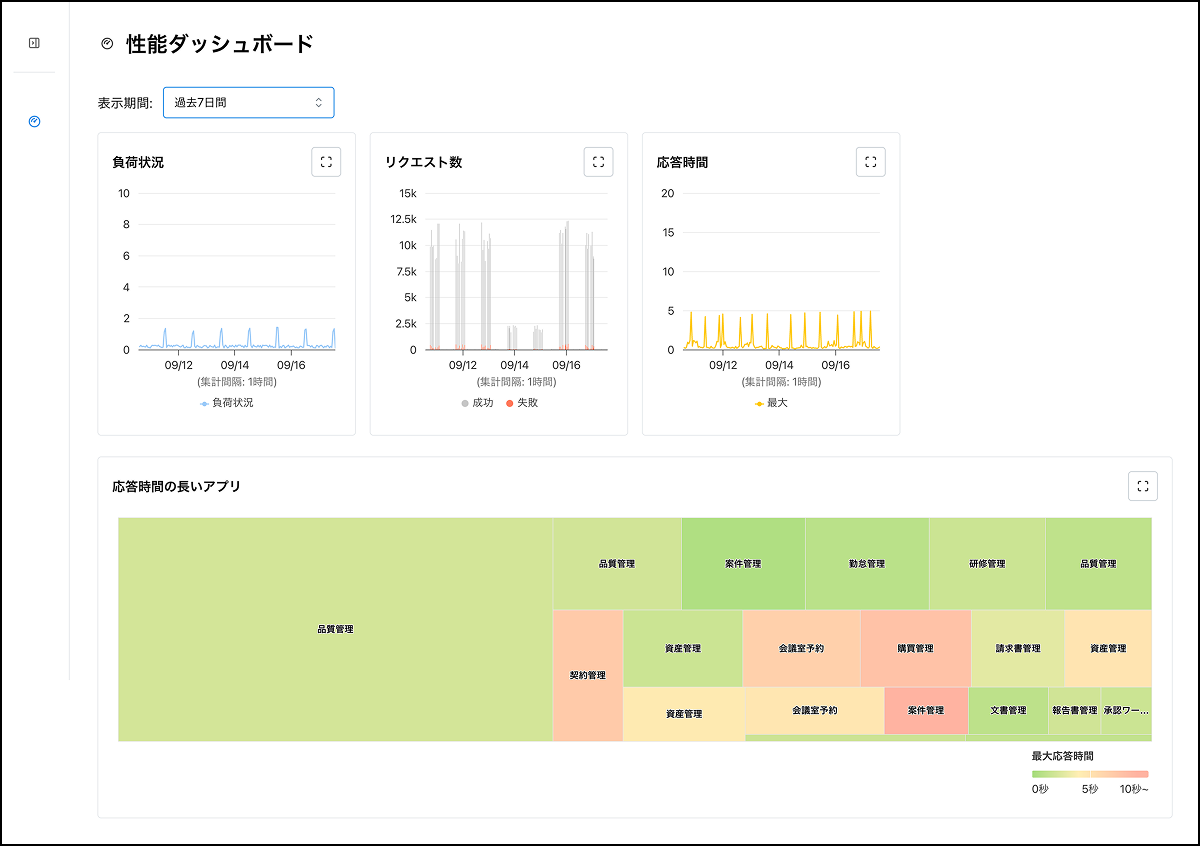Viewport: 1200px width, 846px height.
Task: Toggle 失敗 series in request legend
Action: (x=521, y=403)
